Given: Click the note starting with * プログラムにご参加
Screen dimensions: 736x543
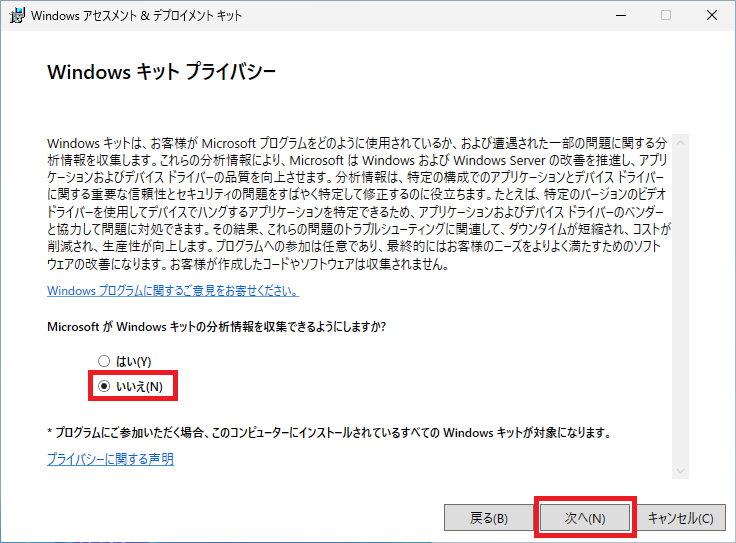Looking at the screenshot, I should click(329, 432).
